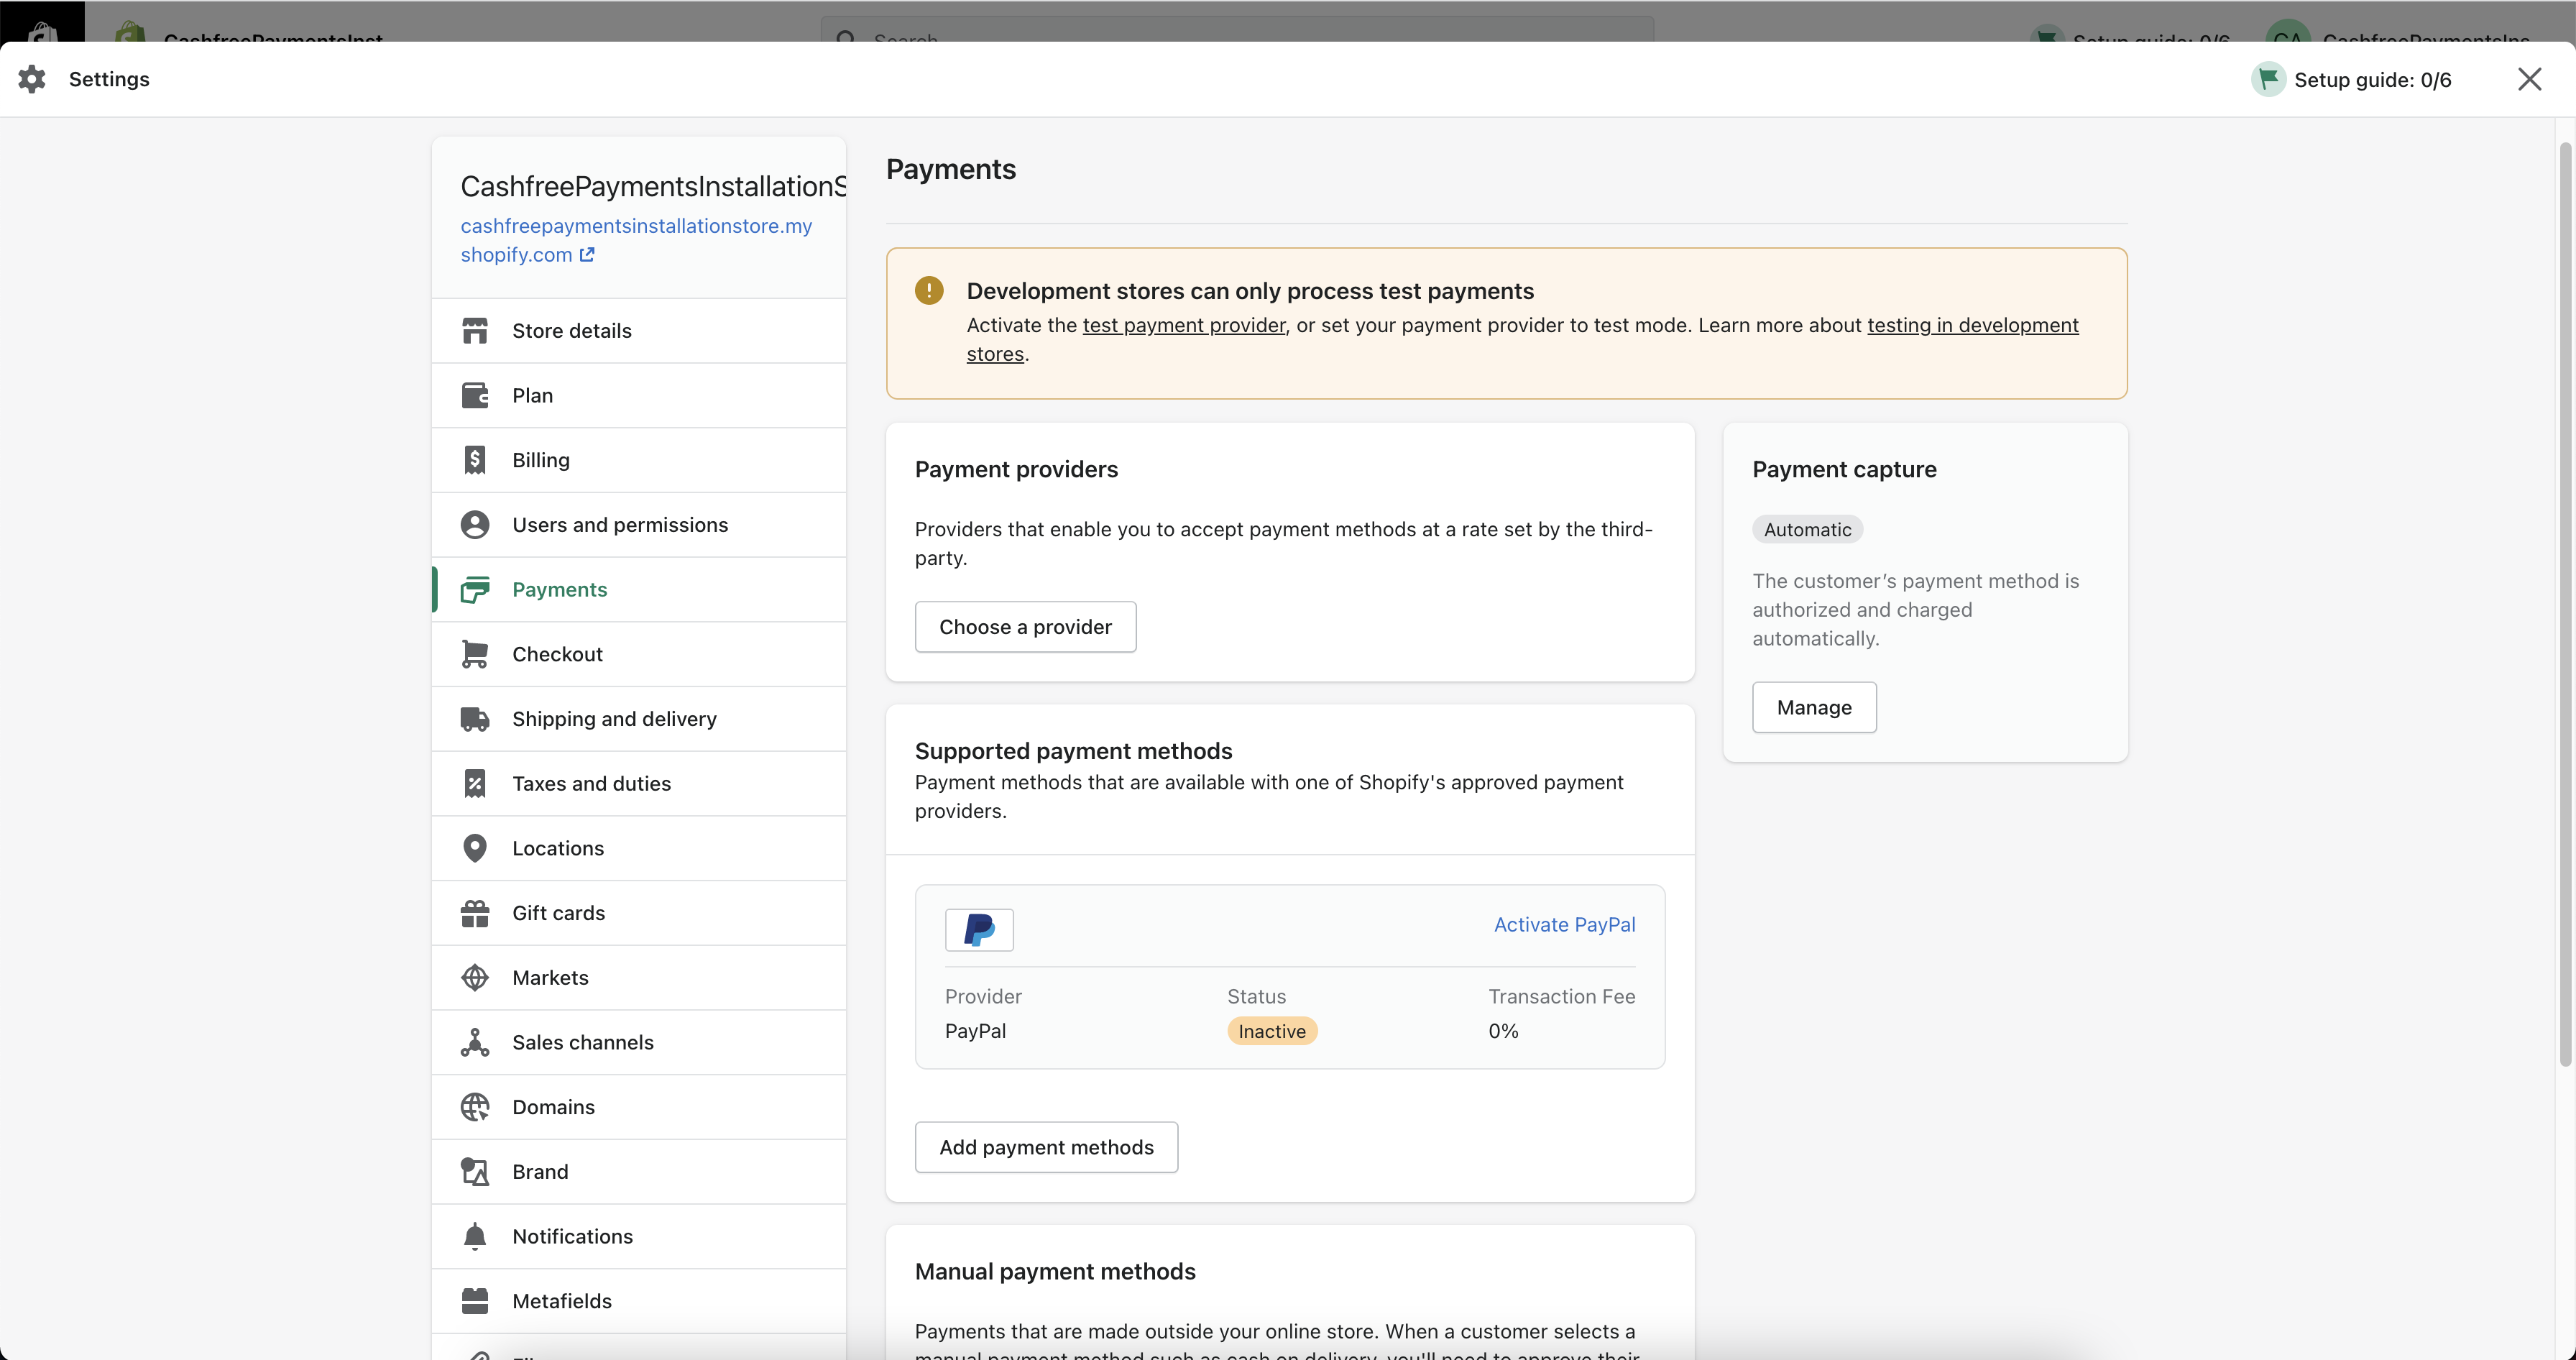Open Users and permissions
This screenshot has width=2576, height=1360.
639,525
